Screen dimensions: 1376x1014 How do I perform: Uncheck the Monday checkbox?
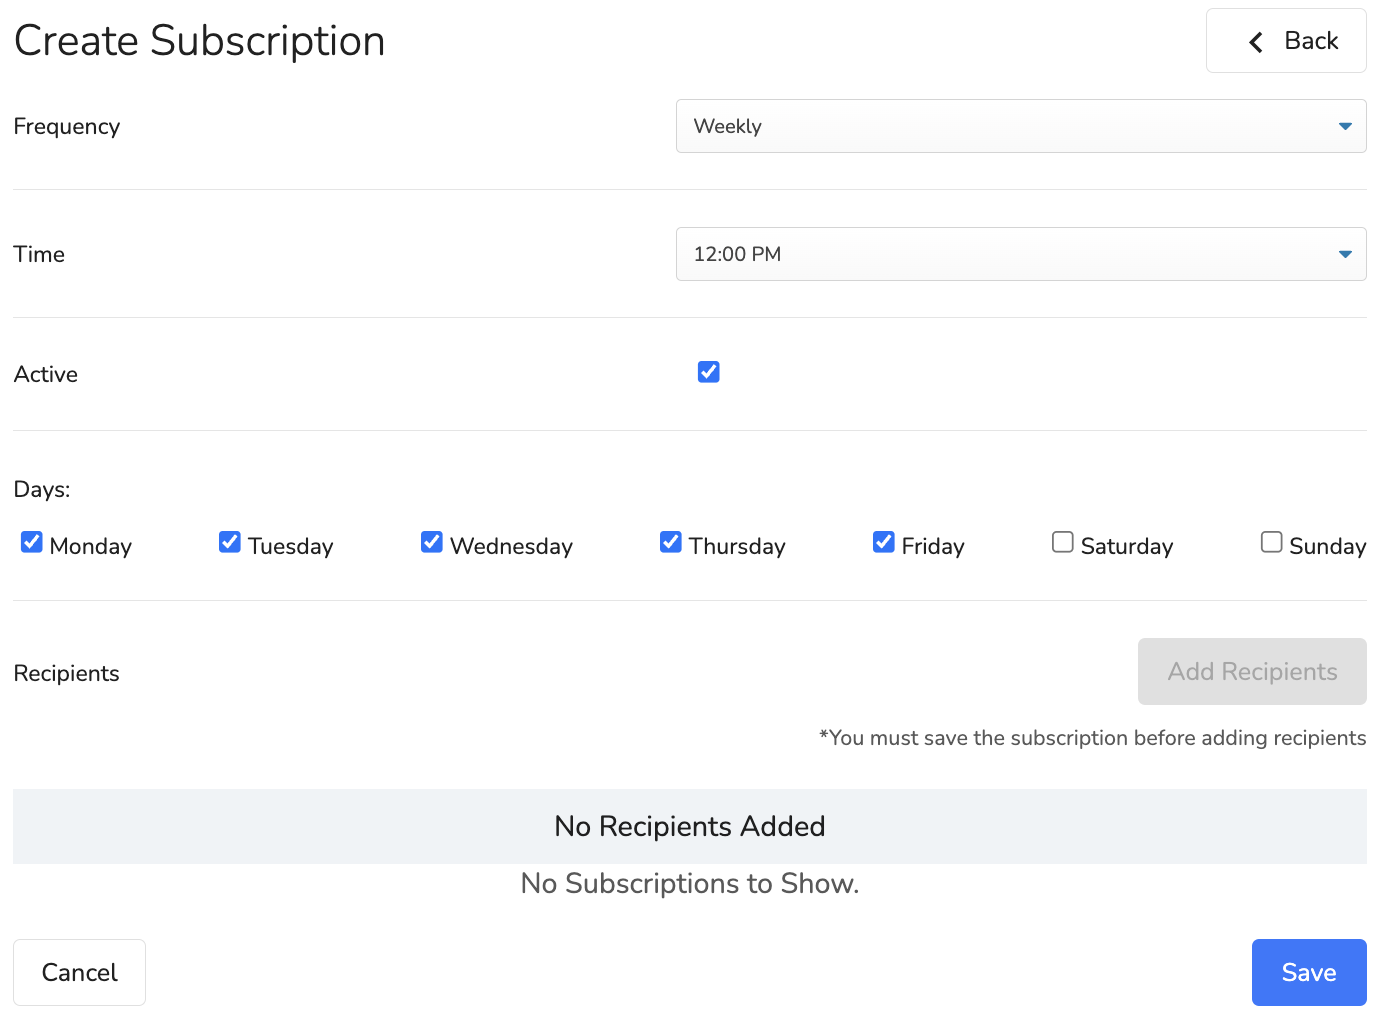point(31,541)
